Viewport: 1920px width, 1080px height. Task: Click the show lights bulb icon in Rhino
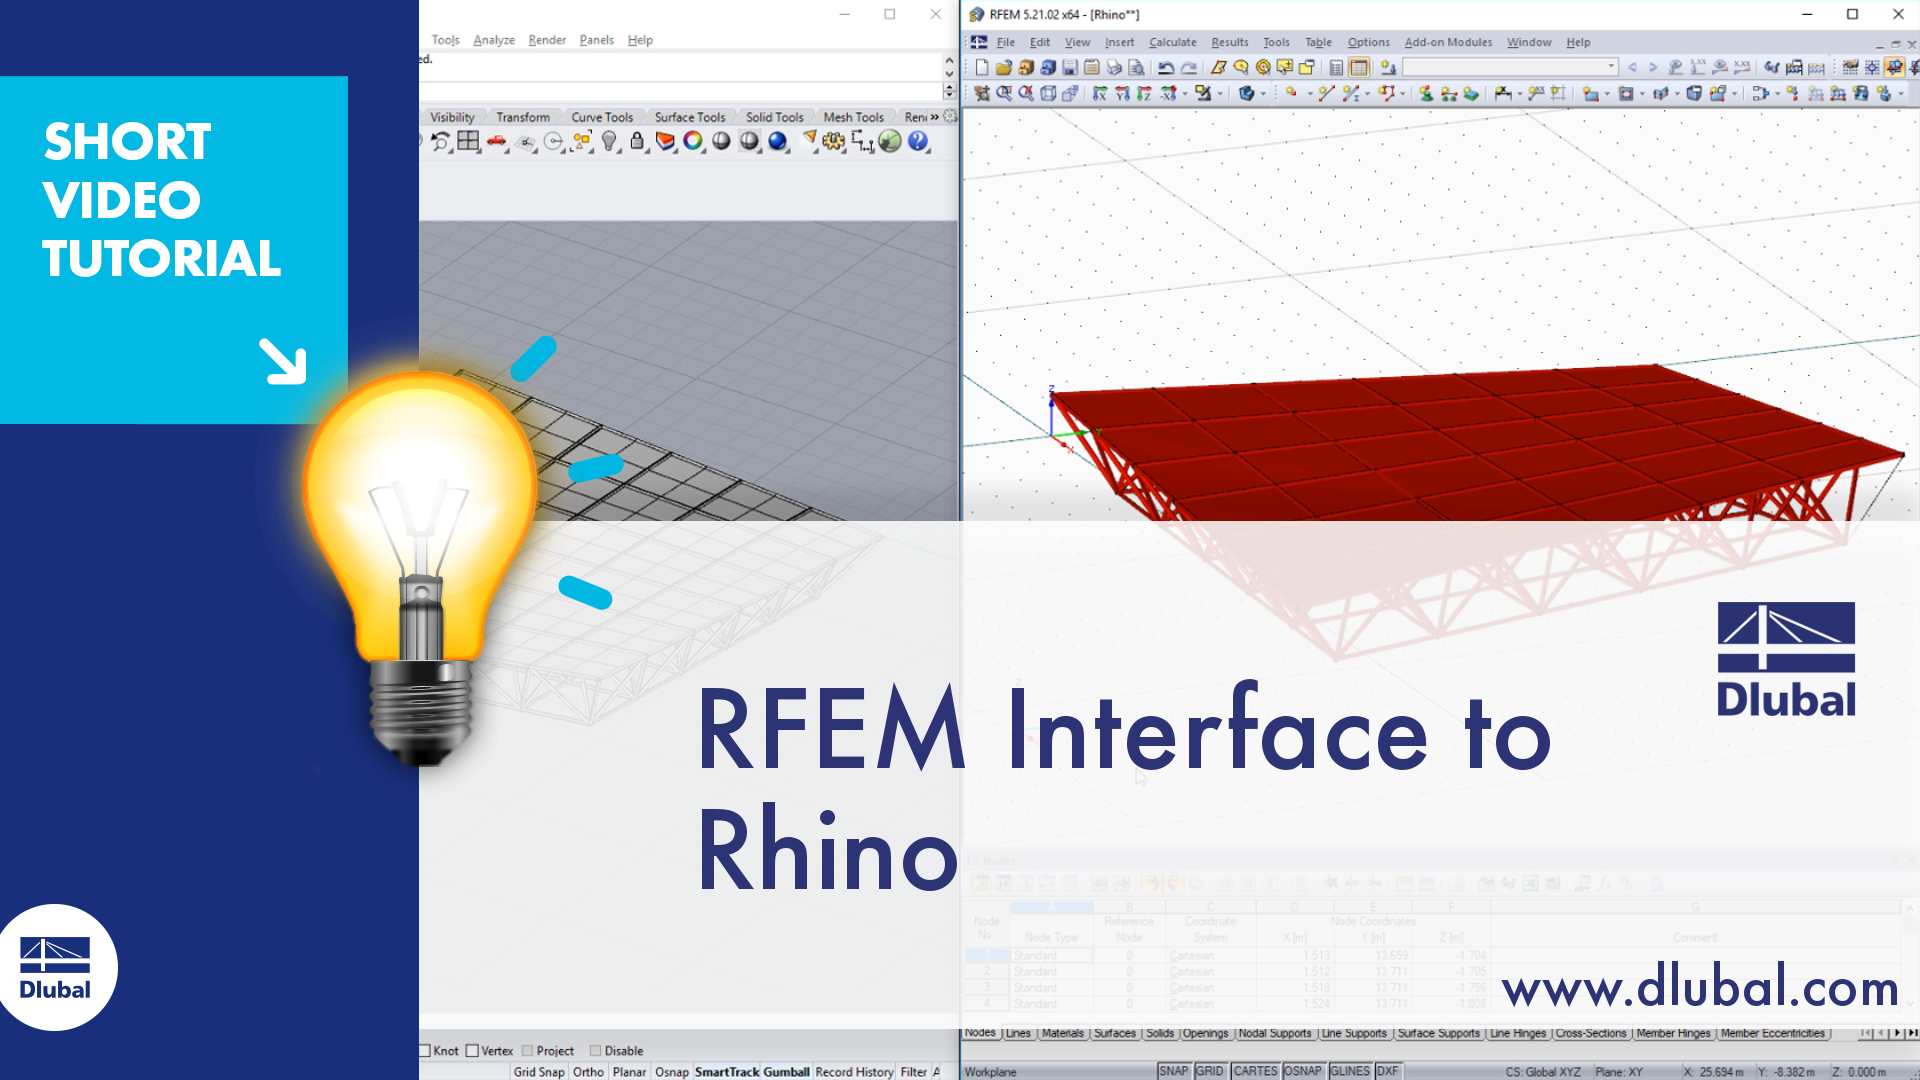tap(609, 142)
